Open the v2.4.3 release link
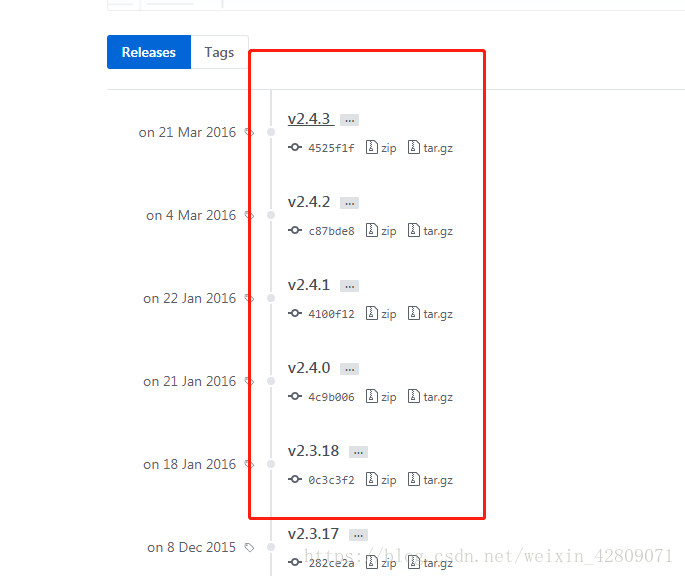 click(x=311, y=119)
